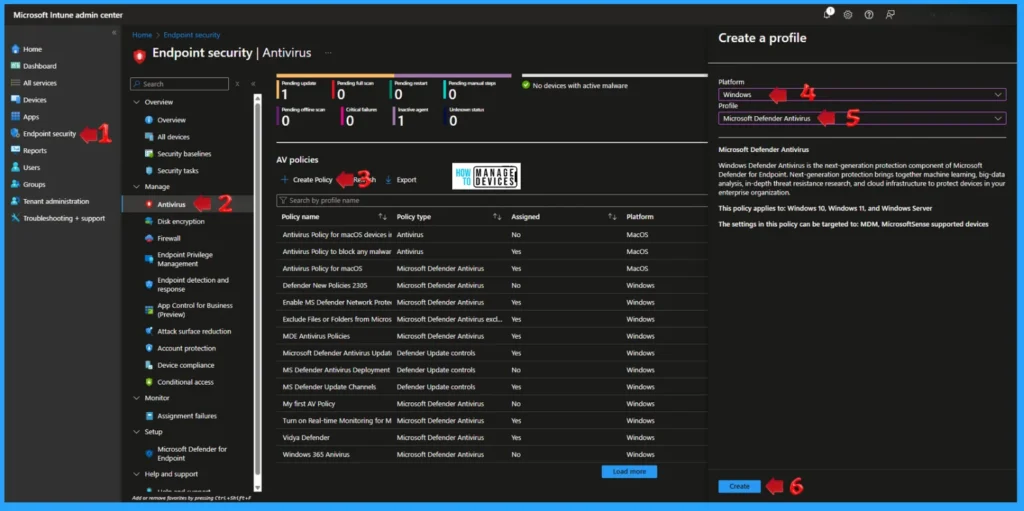Open Microsoft Defender for Endpoint setup link
The width and height of the screenshot is (1024, 511).
[x=192, y=453]
